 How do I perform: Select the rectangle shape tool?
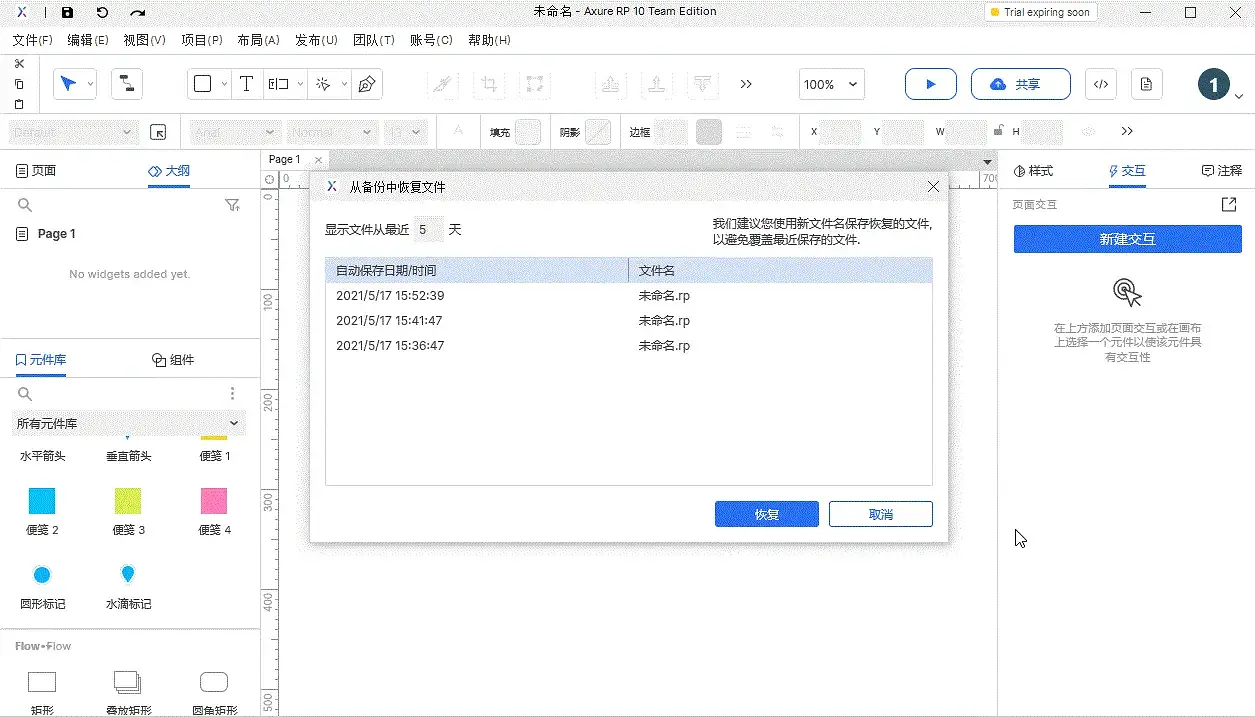203,84
